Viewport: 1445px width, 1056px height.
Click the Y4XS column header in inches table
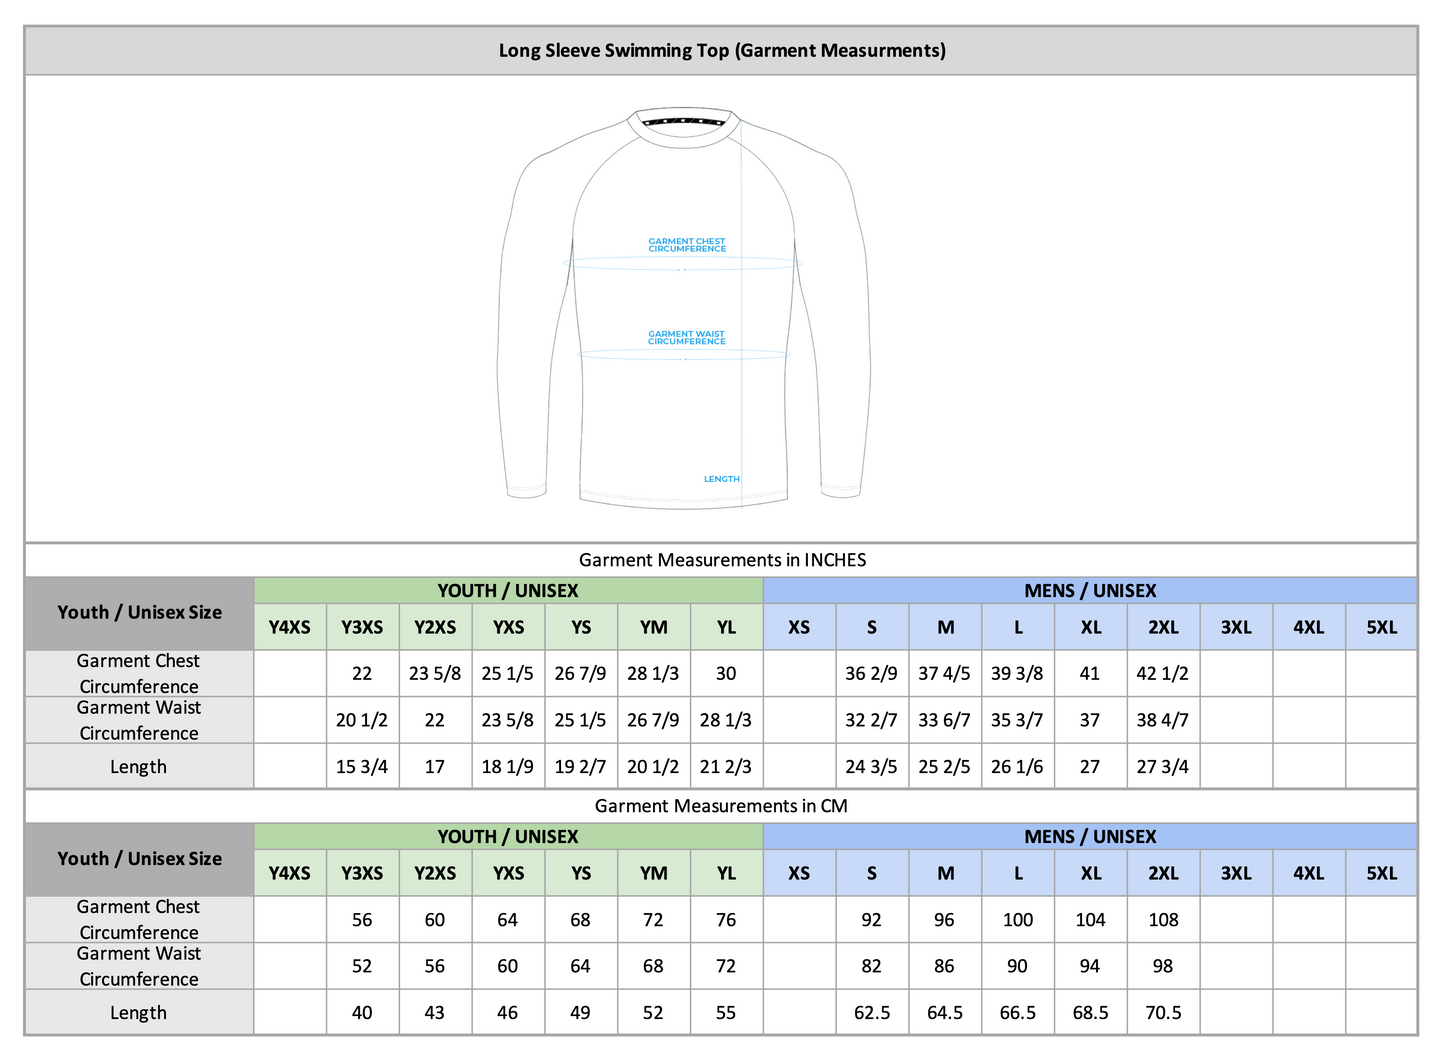(289, 627)
